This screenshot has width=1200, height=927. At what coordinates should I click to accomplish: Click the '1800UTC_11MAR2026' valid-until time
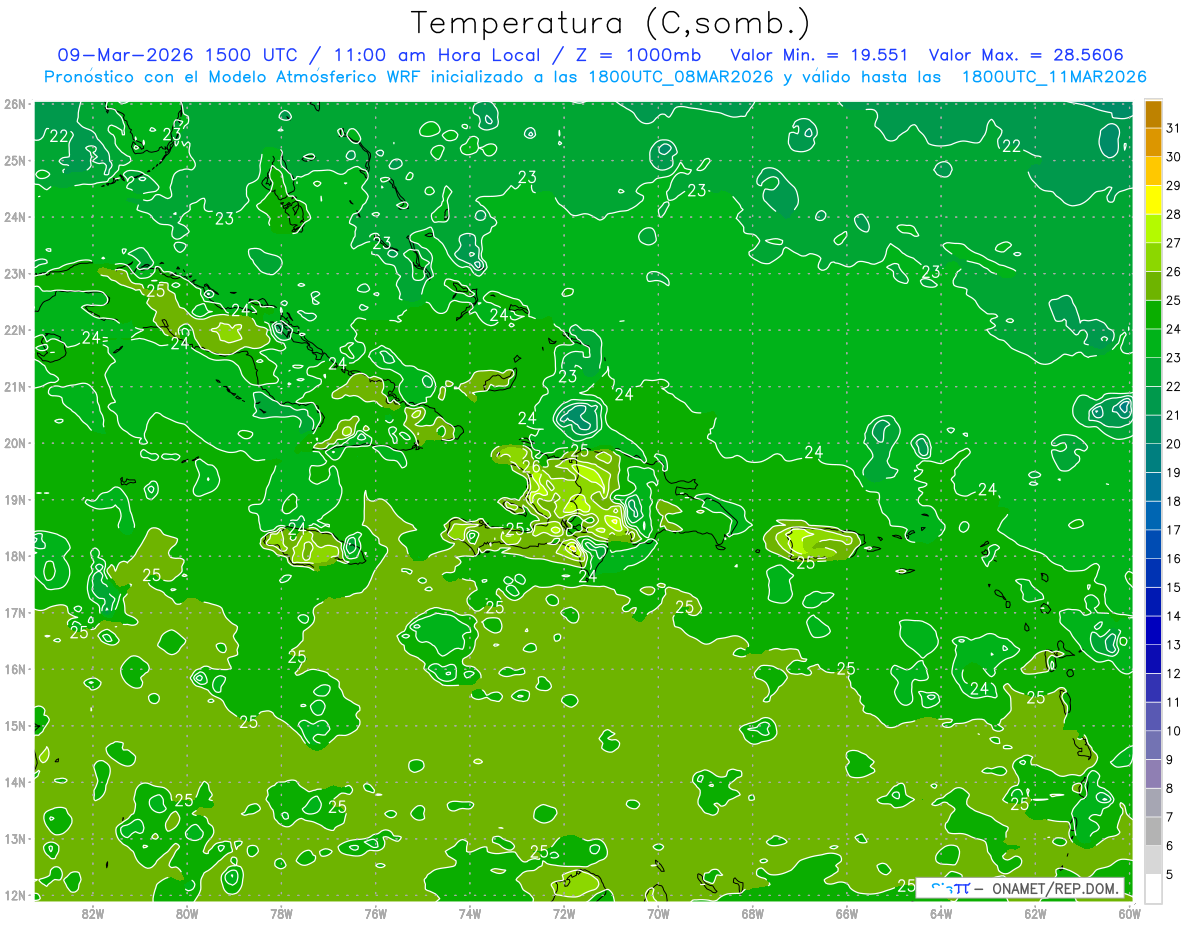[x=1054, y=77]
